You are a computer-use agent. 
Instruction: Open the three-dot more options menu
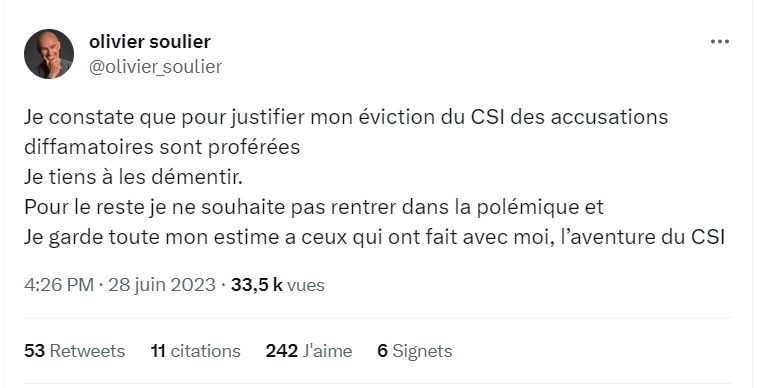point(719,42)
